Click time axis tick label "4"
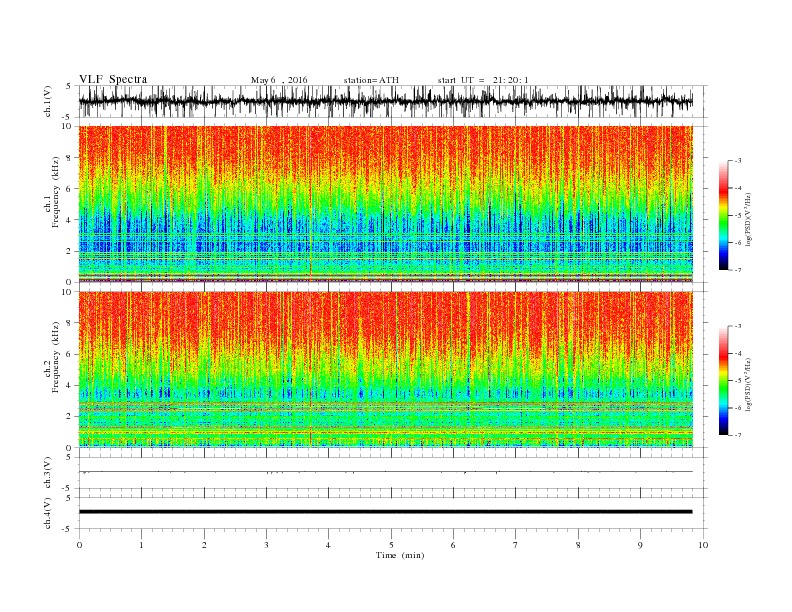Screen dimensions: 792x612 [328, 545]
